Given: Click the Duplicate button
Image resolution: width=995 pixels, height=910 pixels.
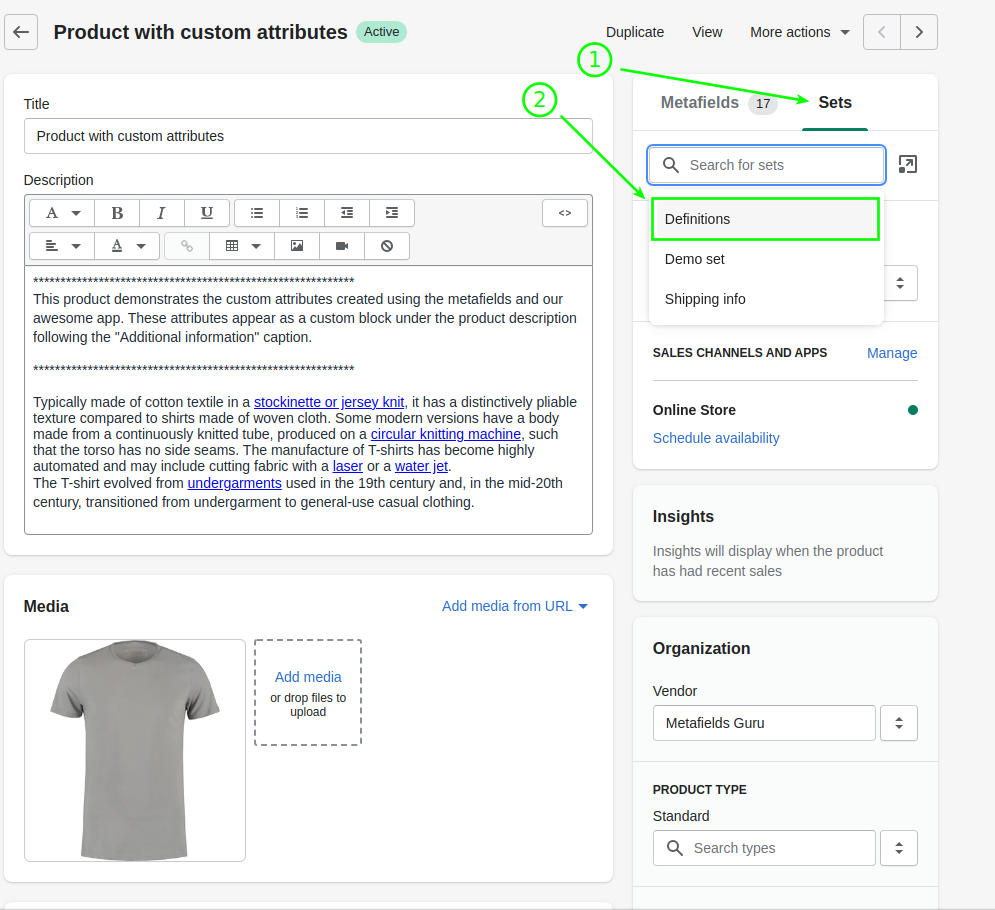Looking at the screenshot, I should tap(634, 31).
